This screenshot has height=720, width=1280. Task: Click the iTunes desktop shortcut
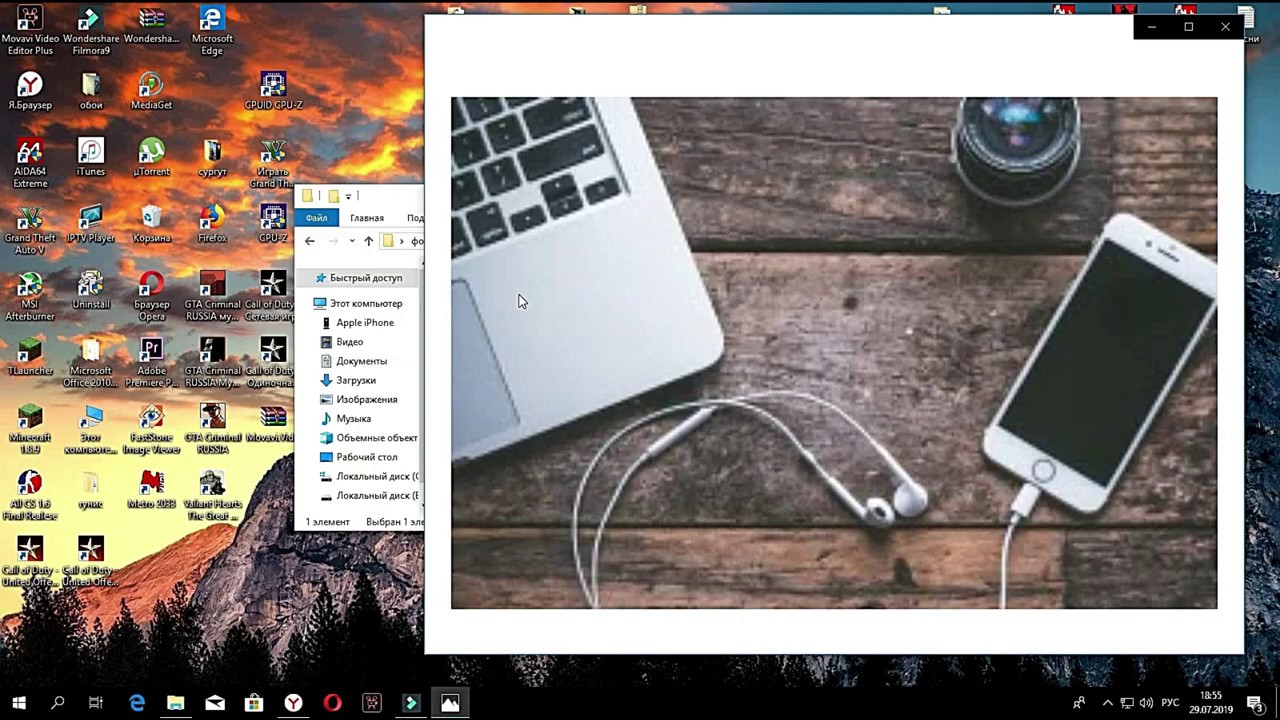[x=91, y=157]
